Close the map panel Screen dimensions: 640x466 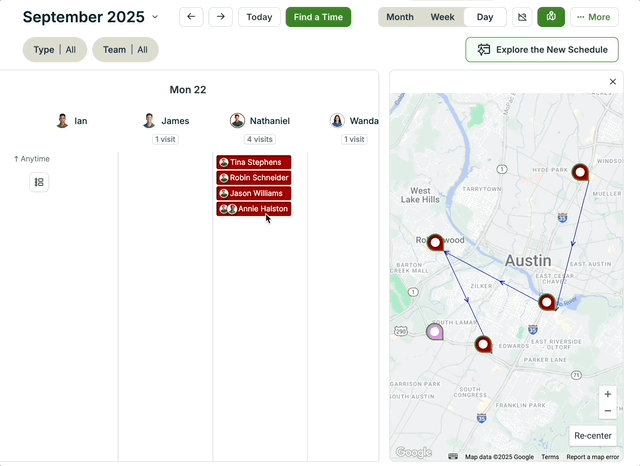(x=613, y=82)
